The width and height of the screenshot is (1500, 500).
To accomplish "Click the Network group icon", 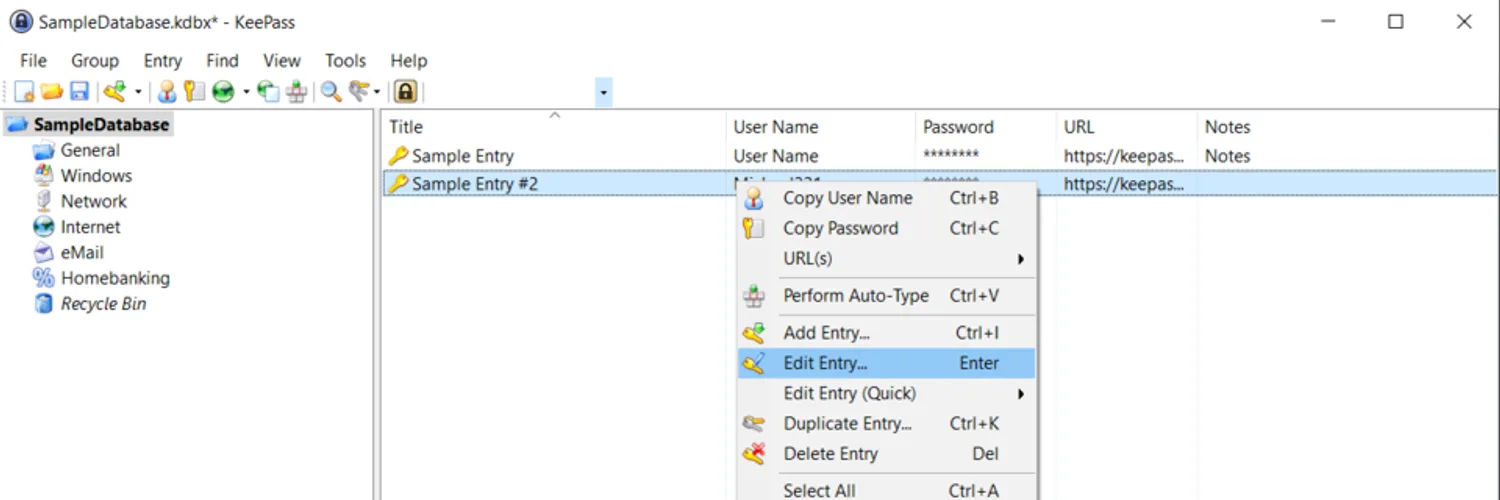I will click(x=43, y=201).
